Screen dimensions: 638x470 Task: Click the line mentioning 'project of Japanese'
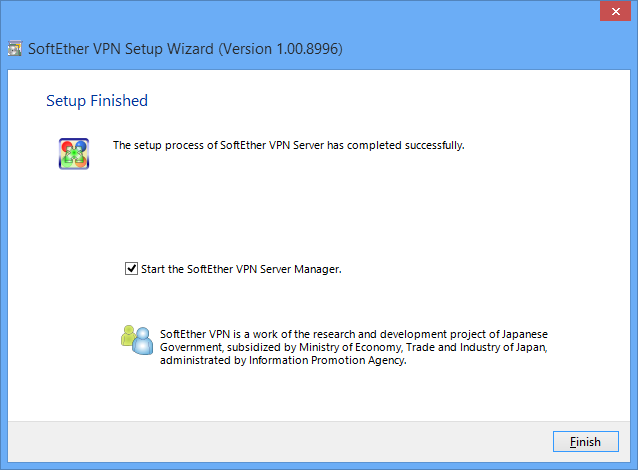pos(354,334)
